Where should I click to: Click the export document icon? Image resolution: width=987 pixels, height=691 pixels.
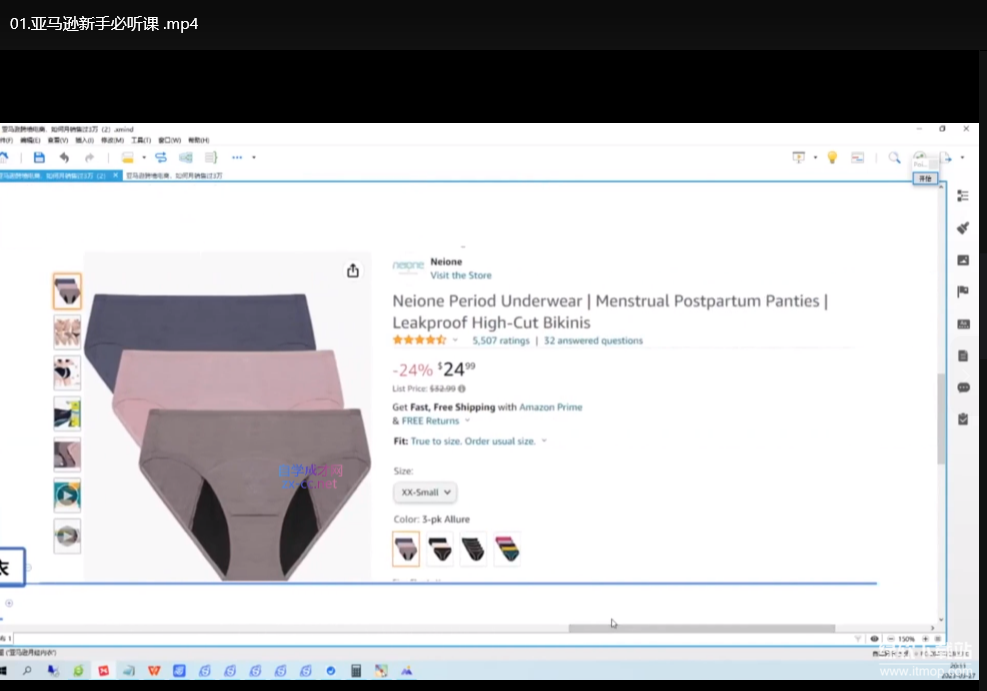pos(945,157)
